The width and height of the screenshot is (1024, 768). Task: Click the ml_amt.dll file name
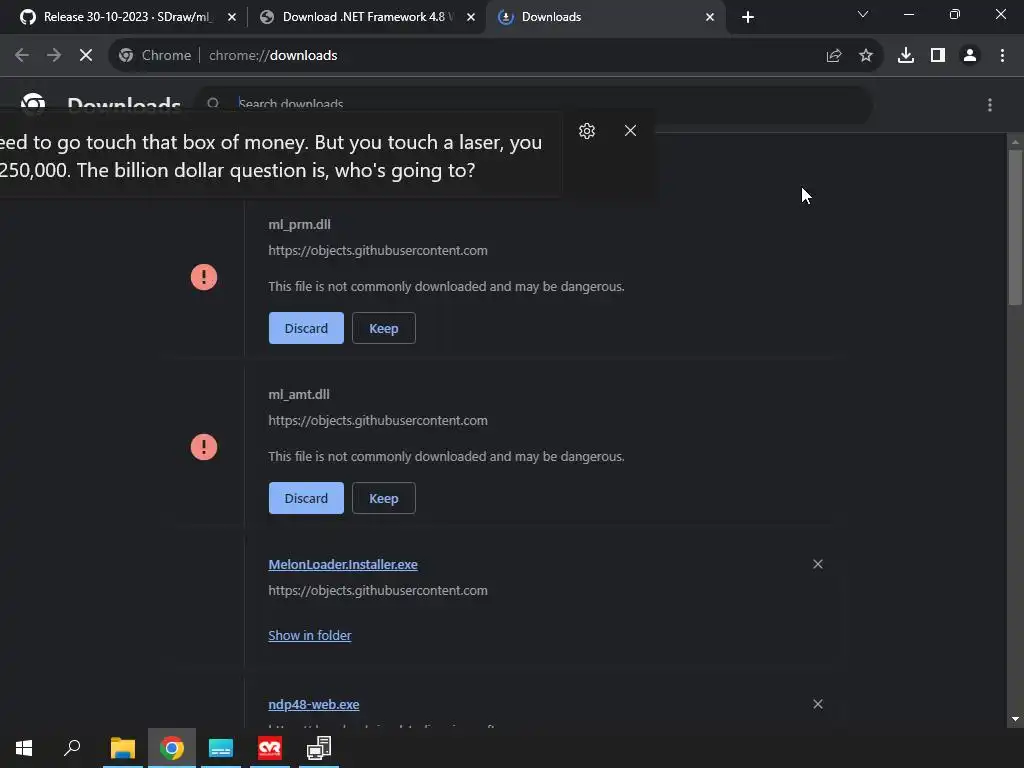click(299, 394)
